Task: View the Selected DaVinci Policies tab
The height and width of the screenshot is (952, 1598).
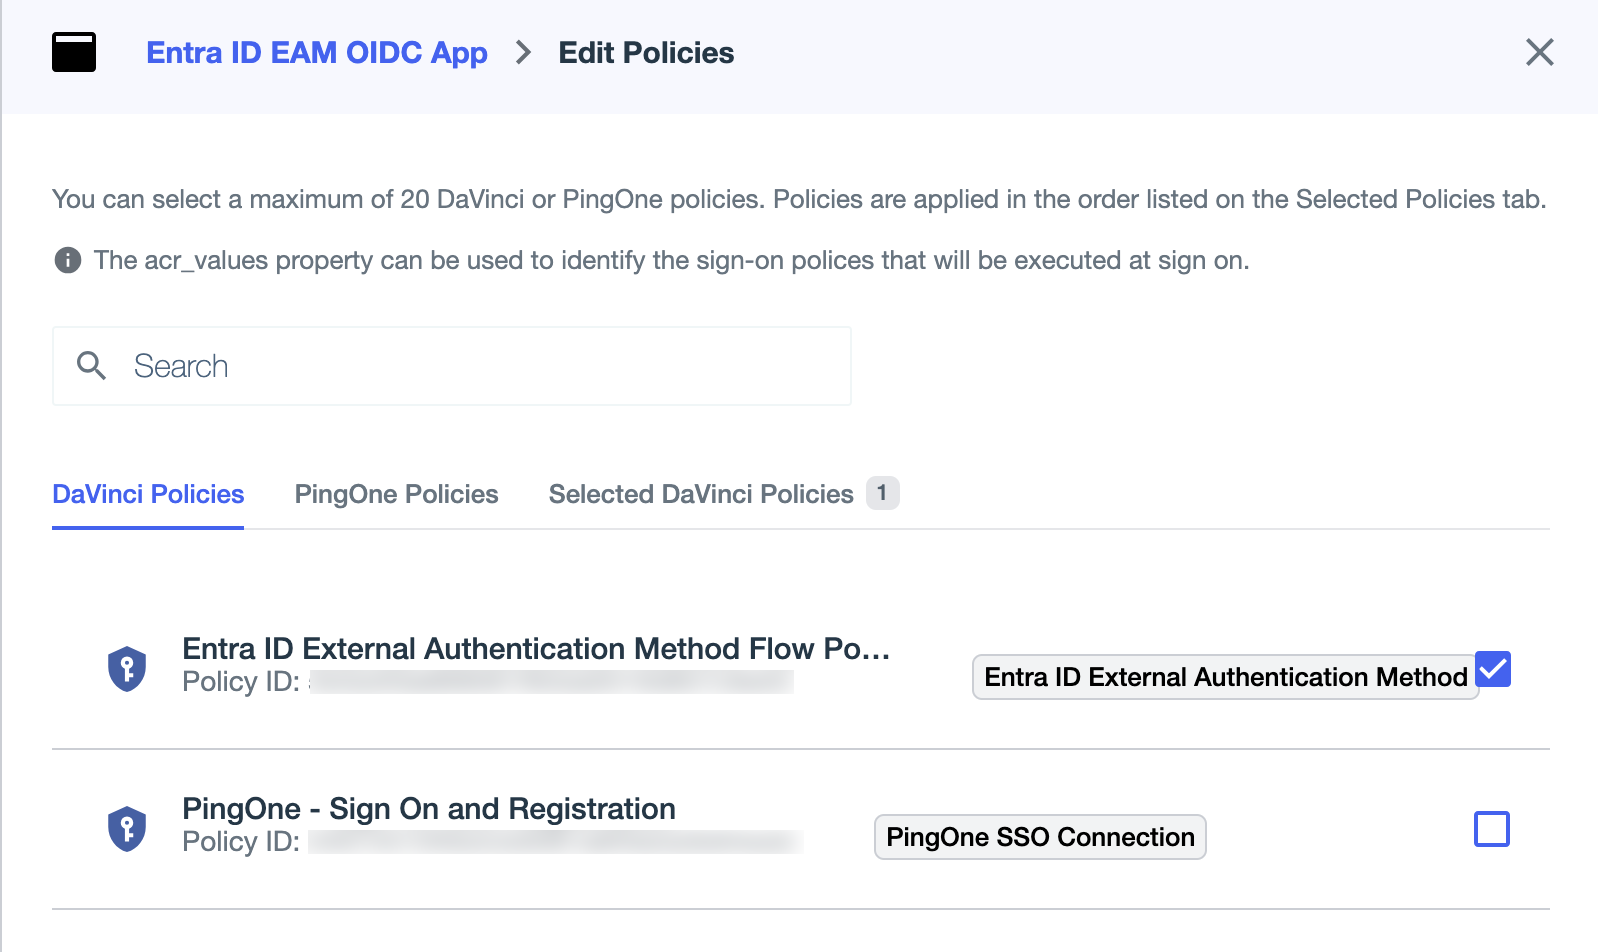Action: click(700, 494)
